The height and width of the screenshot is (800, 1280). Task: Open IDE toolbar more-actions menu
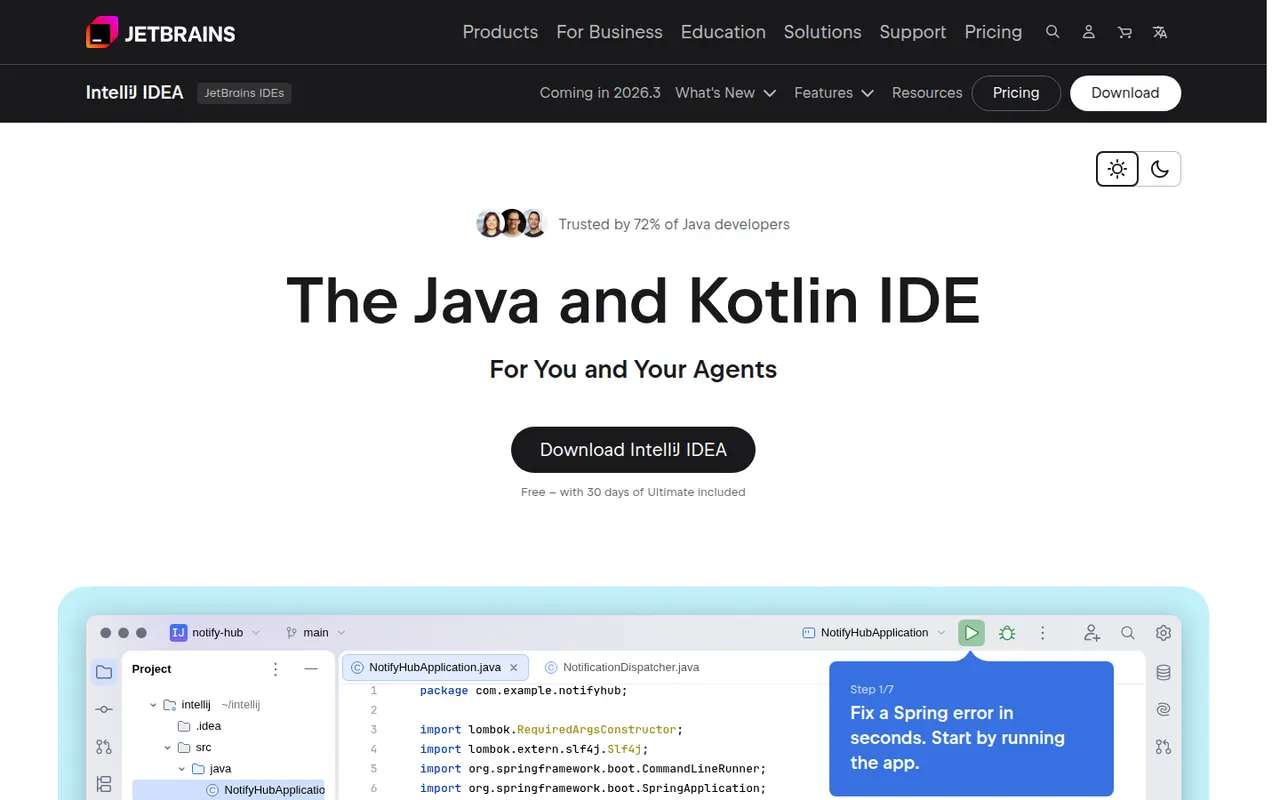coord(1043,633)
